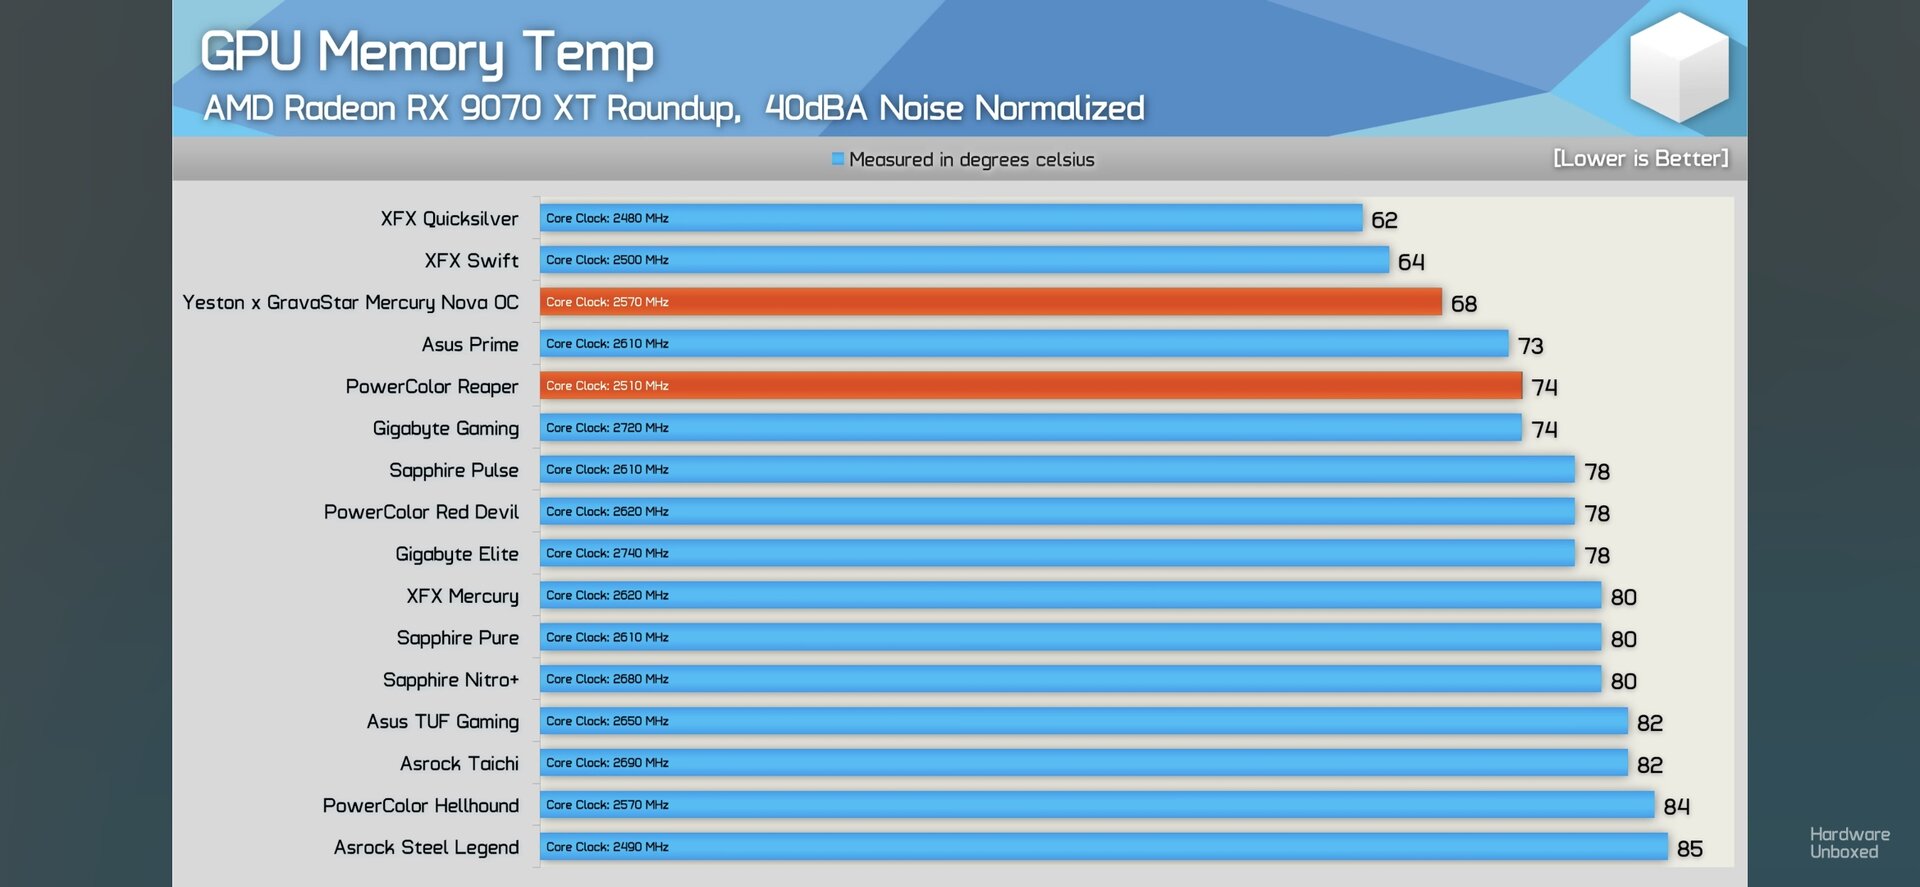The width and height of the screenshot is (1920, 887).
Task: Click the 'Sapphire Nitro+' row label
Action: 451,680
